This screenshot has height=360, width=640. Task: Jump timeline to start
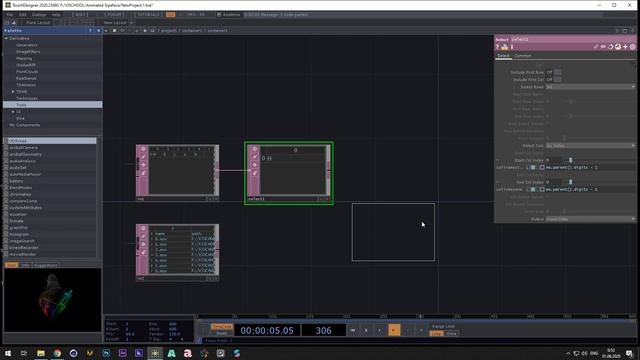pyautogui.click(x=353, y=330)
